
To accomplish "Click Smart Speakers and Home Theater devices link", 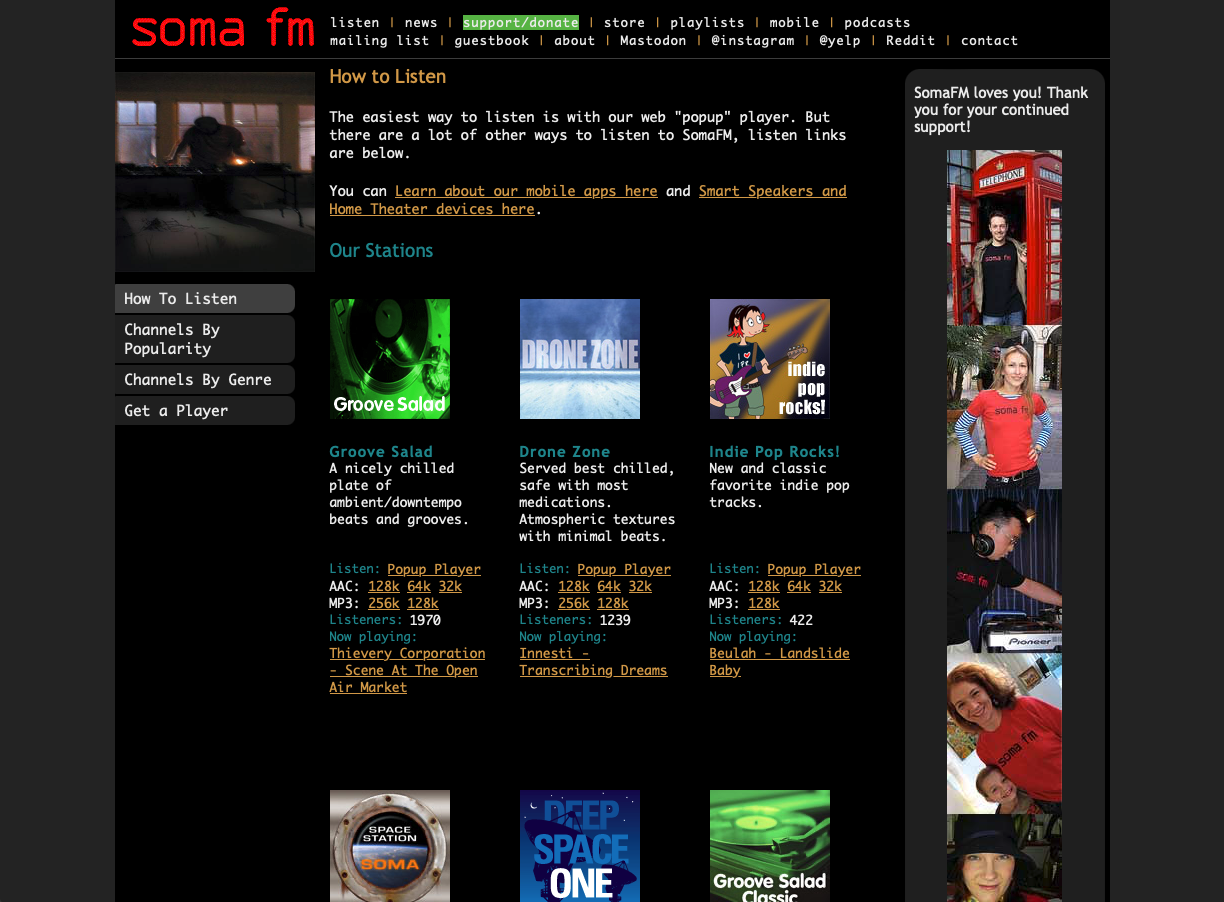I will (588, 200).
